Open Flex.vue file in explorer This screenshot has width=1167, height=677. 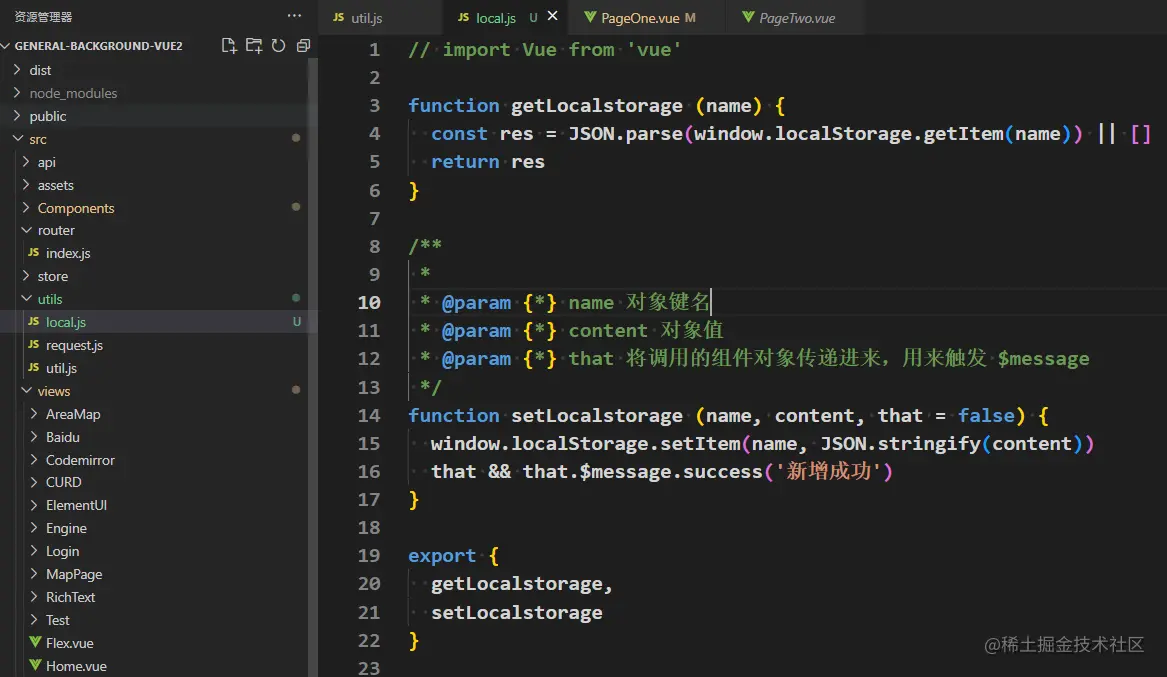point(69,643)
